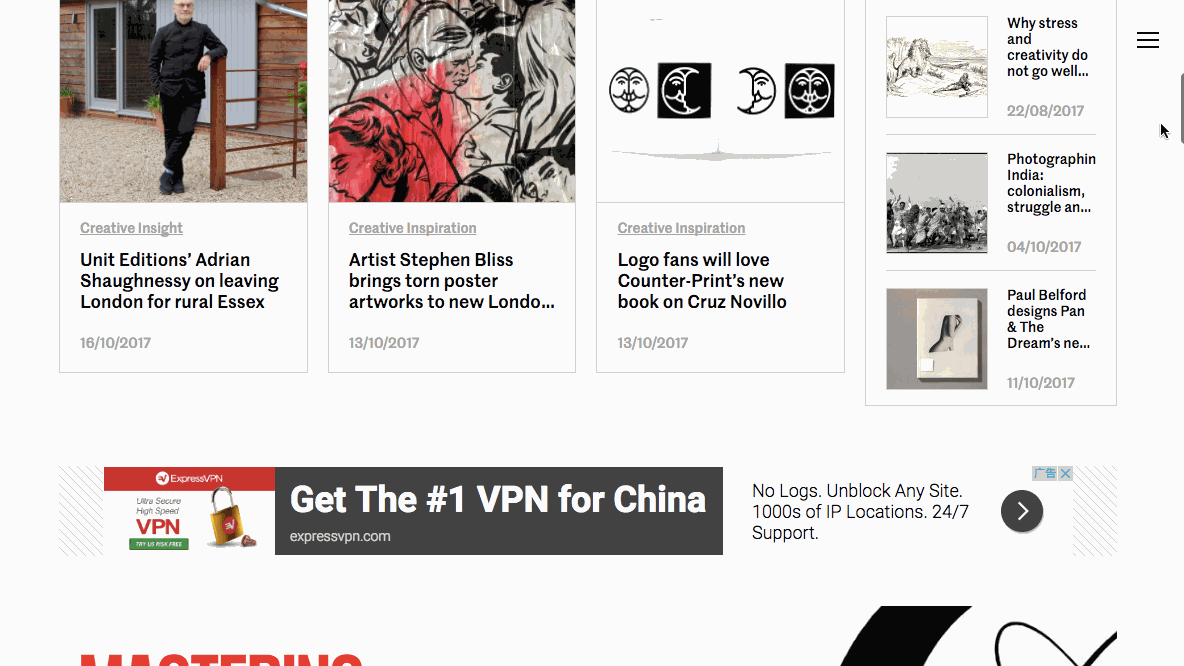The width and height of the screenshot is (1184, 666).
Task: Click Creative Inspiration above the Logo fans article
Action: 681,228
